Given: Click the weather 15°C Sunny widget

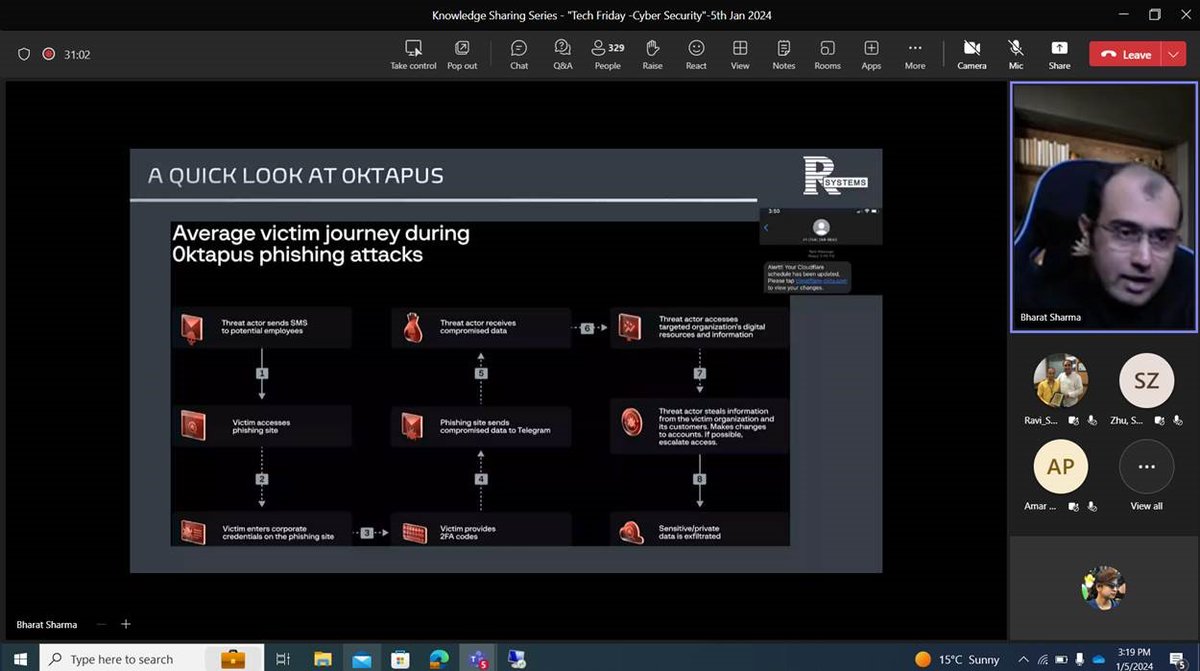Looking at the screenshot, I should [x=957, y=659].
